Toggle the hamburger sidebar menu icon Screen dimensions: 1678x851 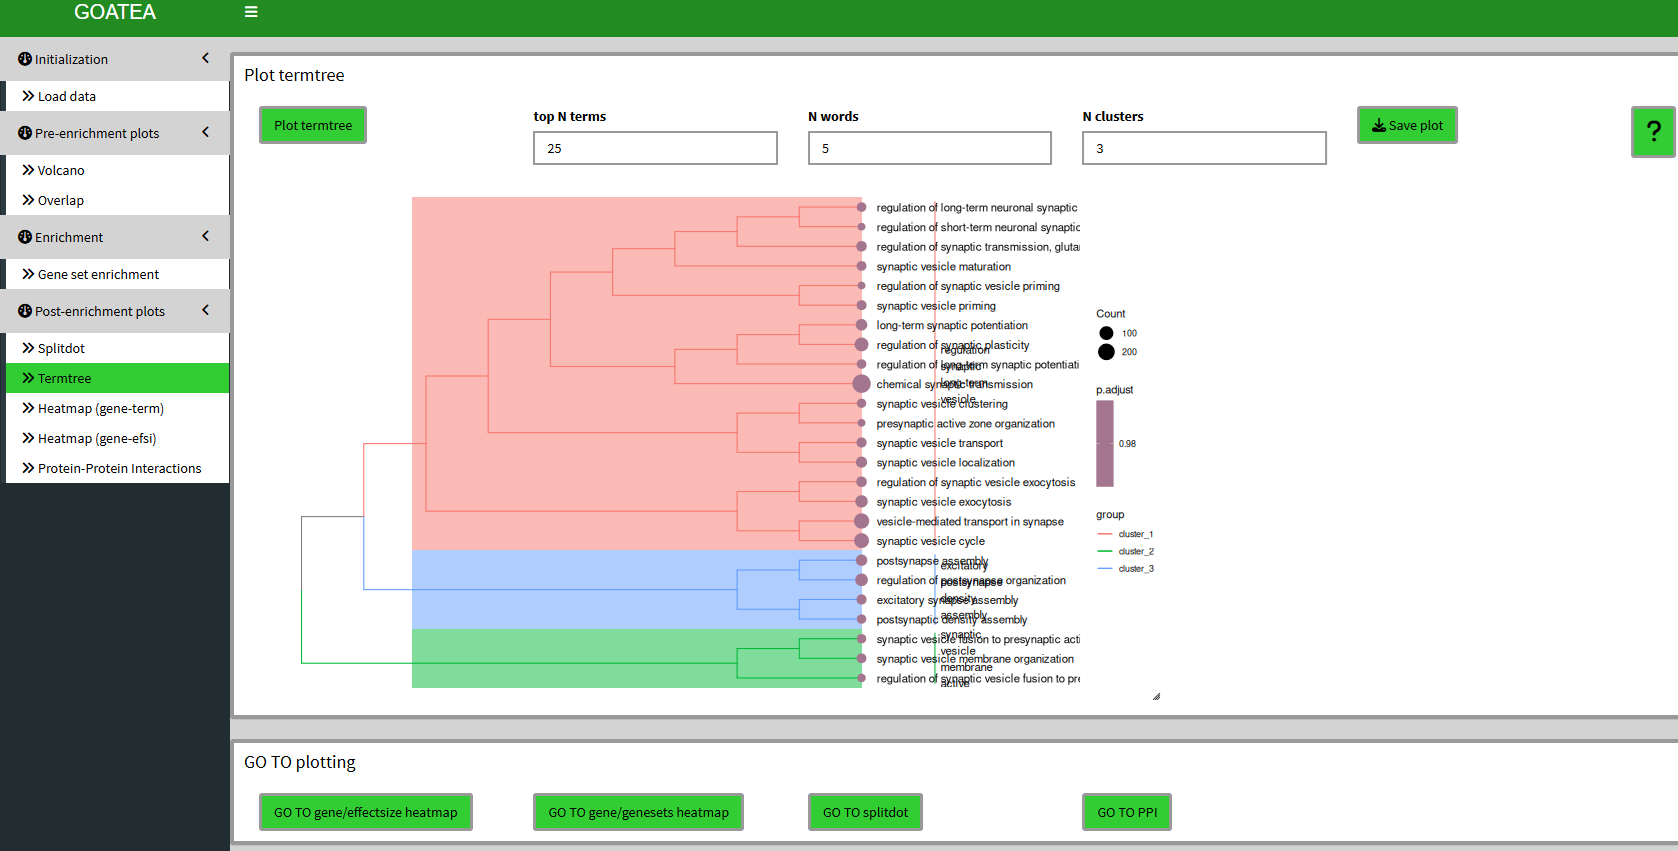251,12
